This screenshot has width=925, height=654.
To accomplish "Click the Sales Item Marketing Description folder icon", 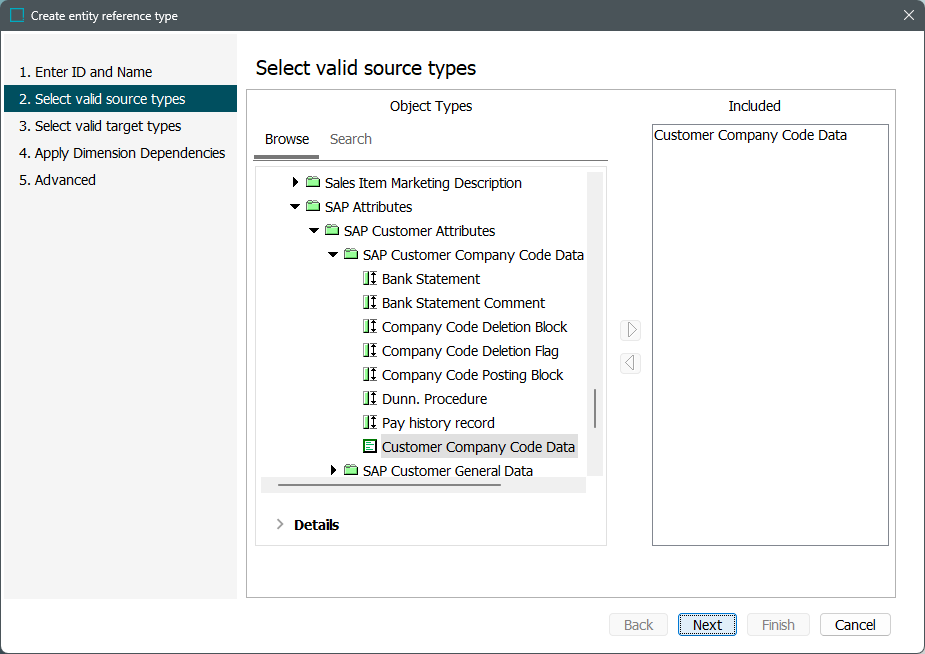I will pos(313,182).
